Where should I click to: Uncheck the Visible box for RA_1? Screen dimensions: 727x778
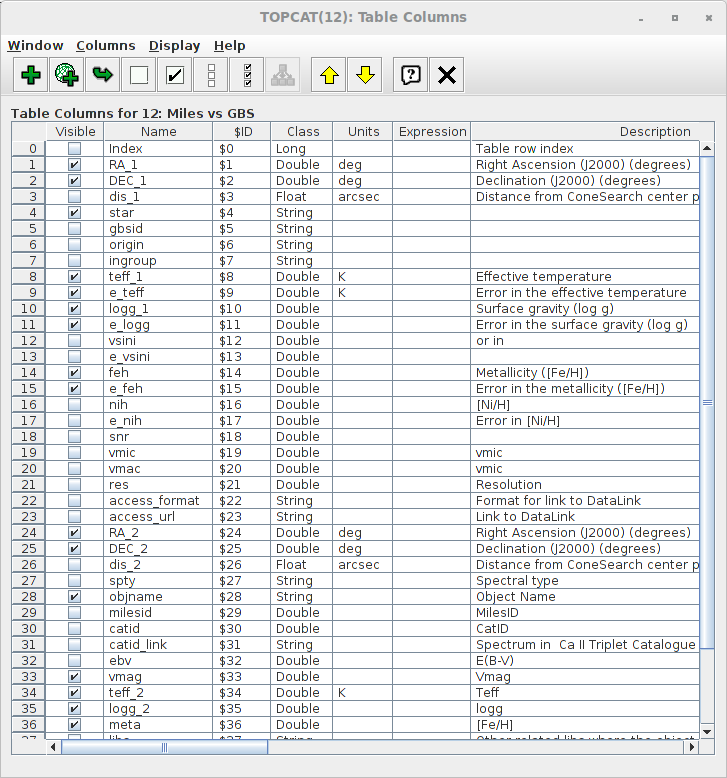tap(74, 165)
